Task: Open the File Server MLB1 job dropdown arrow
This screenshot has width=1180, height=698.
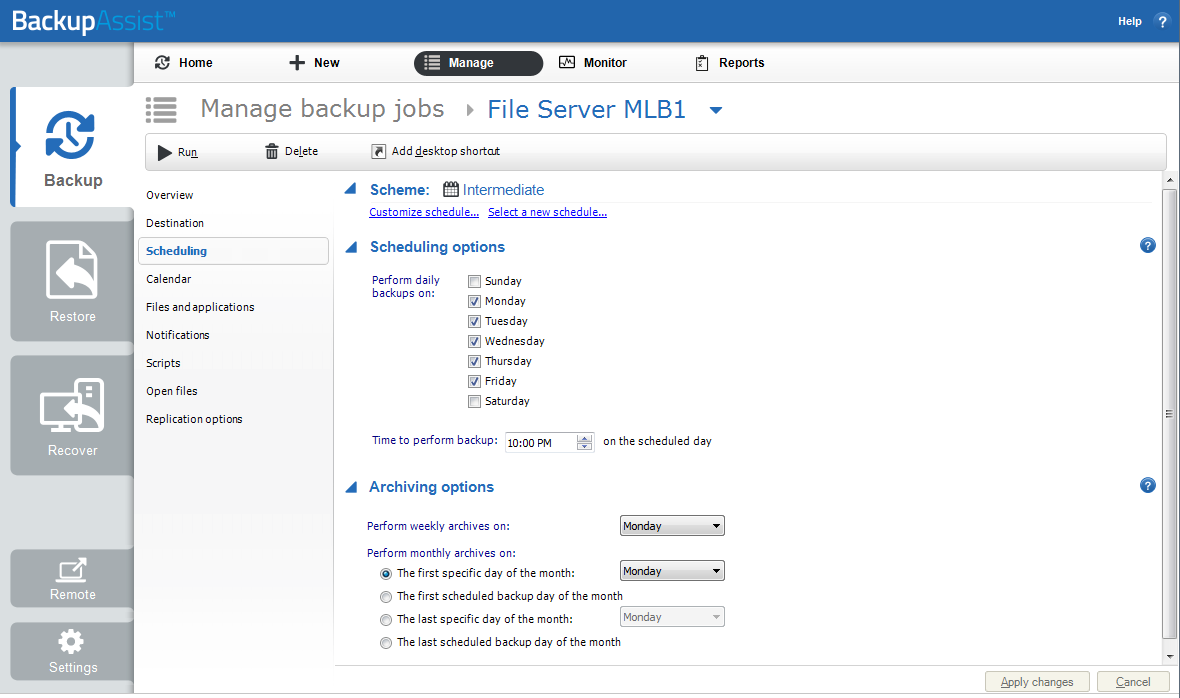Action: (716, 111)
